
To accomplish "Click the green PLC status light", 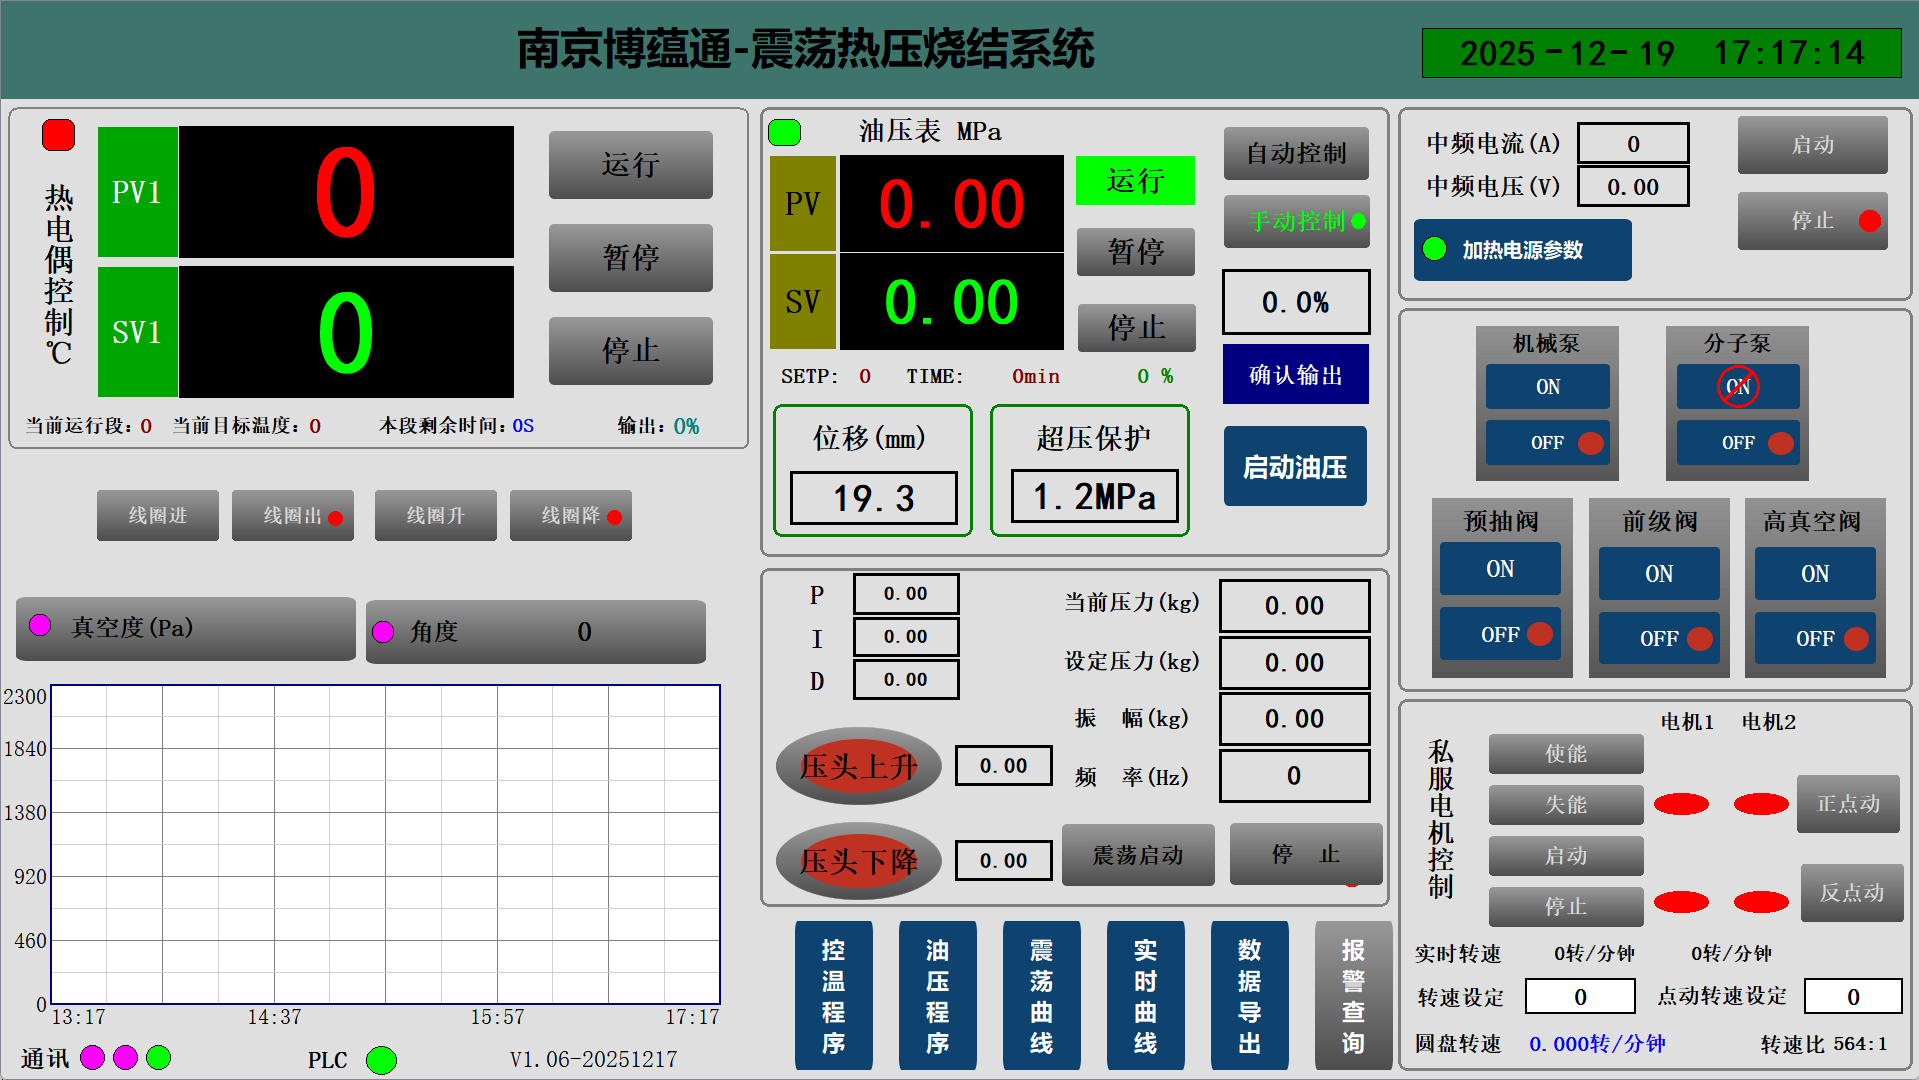I will (x=381, y=1059).
